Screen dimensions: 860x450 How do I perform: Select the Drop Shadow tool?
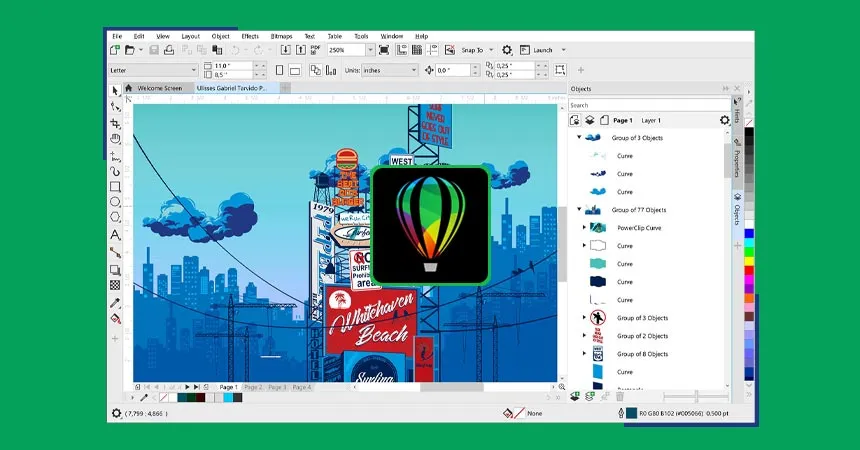(115, 270)
